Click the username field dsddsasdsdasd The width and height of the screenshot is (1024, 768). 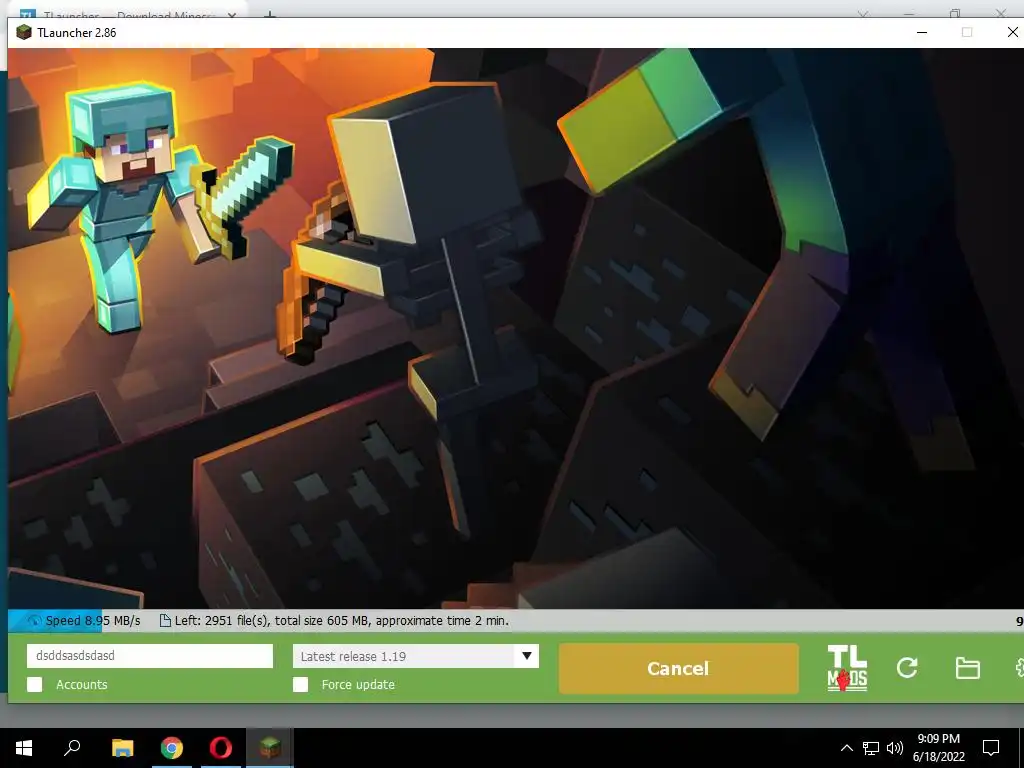(x=150, y=656)
